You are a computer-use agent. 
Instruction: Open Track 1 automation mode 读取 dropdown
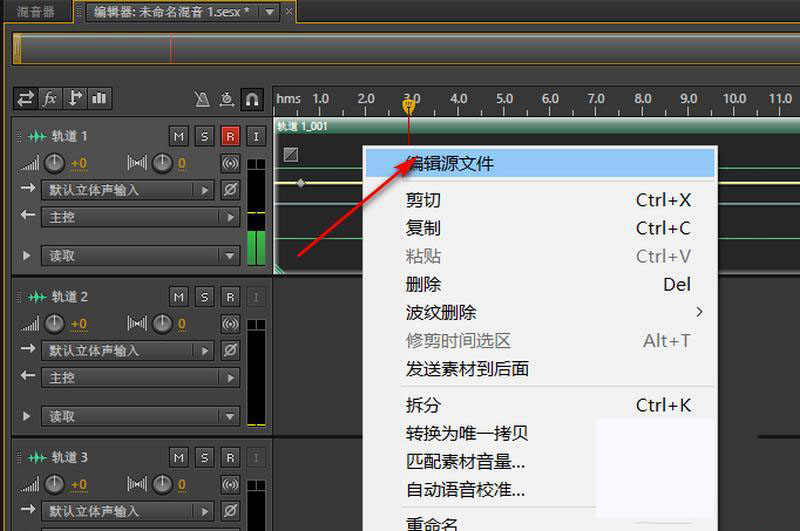[x=140, y=256]
